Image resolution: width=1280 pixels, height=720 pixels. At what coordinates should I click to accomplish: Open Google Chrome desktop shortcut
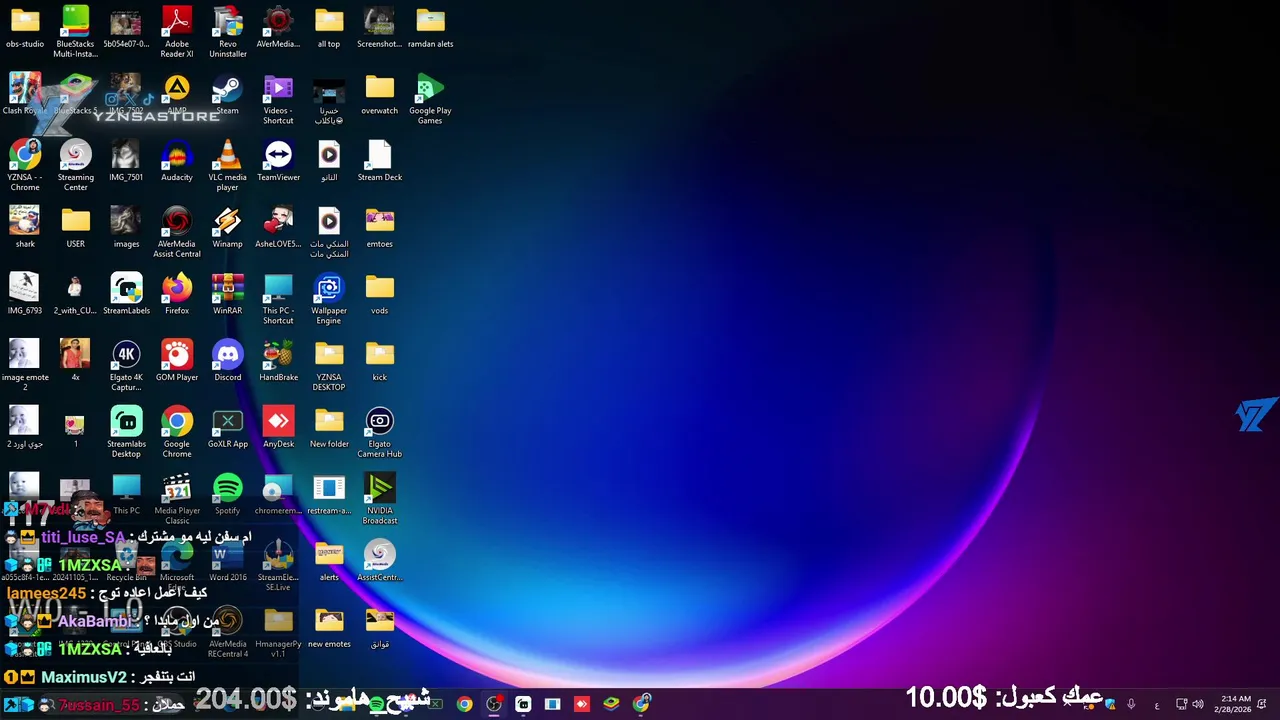(x=177, y=432)
